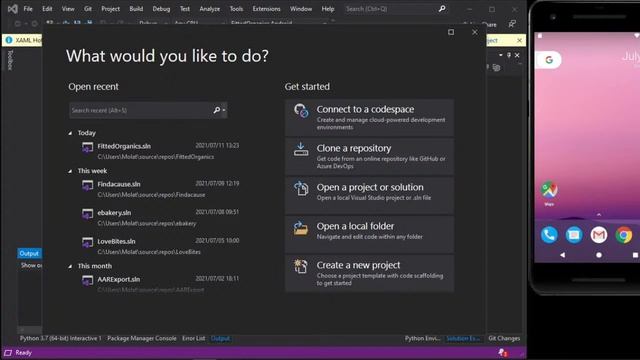
Task: Click the FittedOrganics solution file icon
Action: tap(87, 147)
